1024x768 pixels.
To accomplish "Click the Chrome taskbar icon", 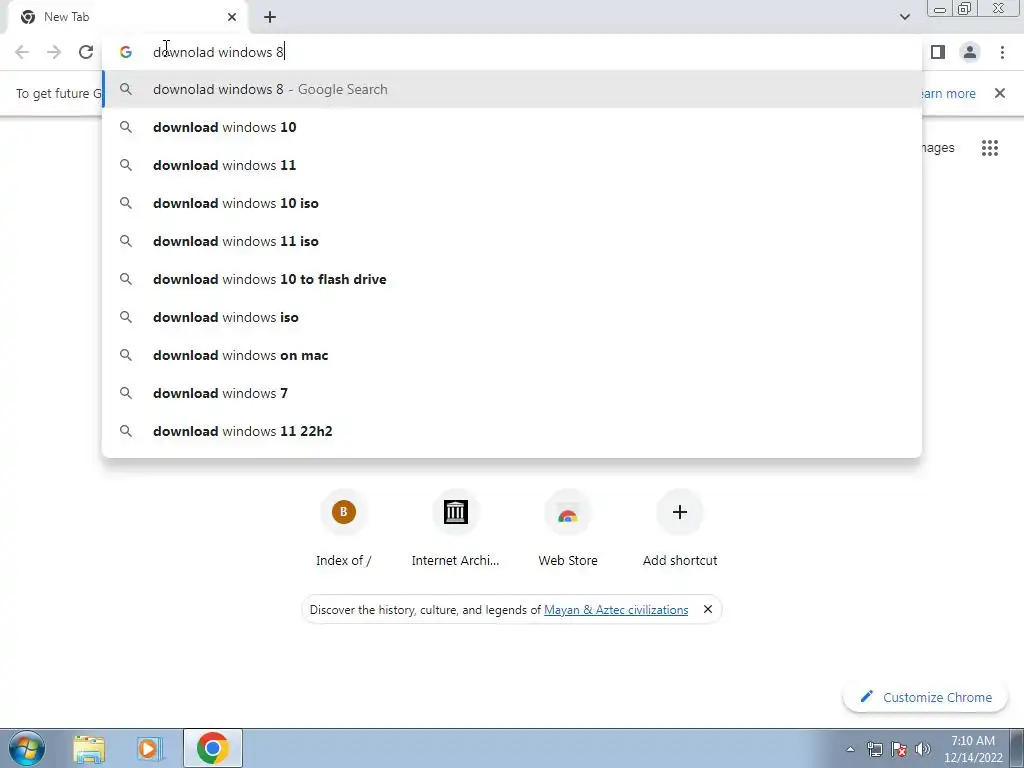I will coord(212,748).
